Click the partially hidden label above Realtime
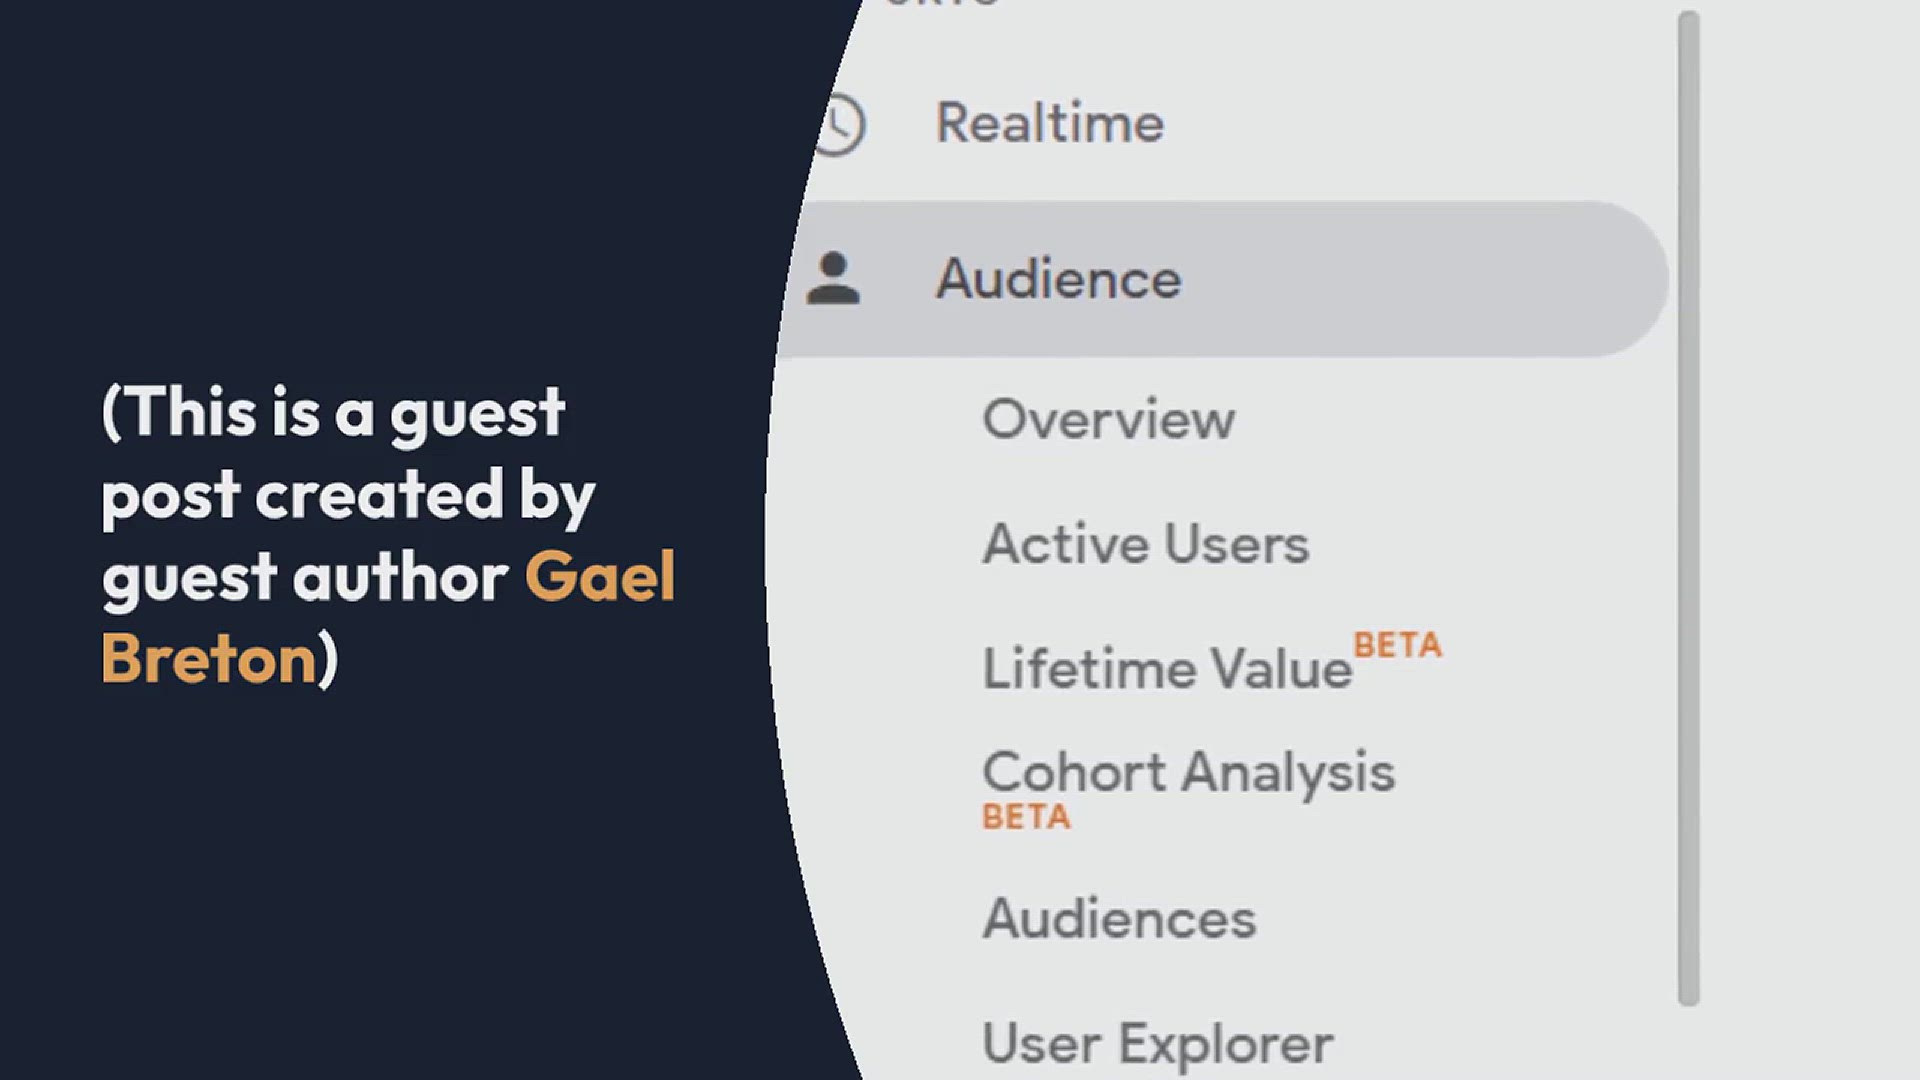The height and width of the screenshot is (1080, 1920). (942, 5)
